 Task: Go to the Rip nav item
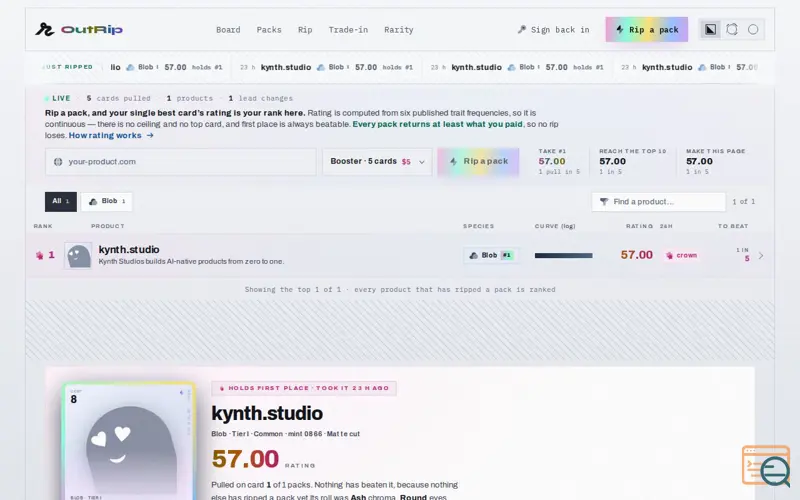point(305,30)
